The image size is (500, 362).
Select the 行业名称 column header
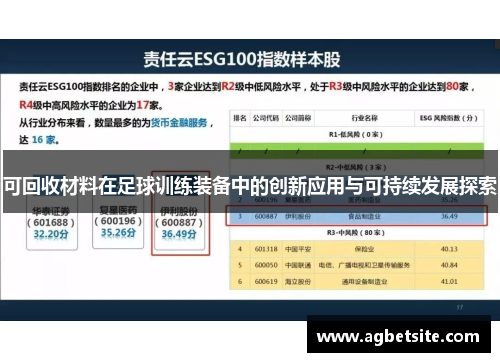point(364,118)
